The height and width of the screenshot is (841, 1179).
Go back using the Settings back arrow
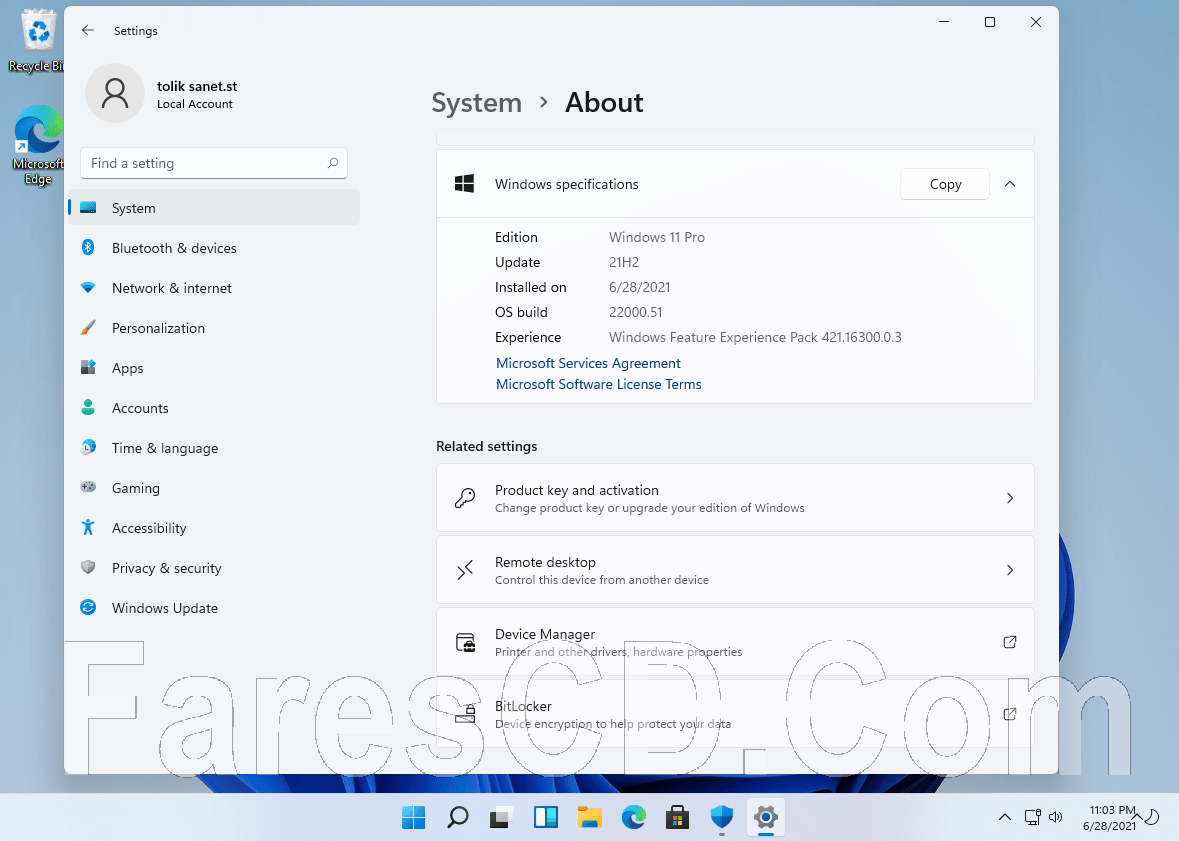pos(88,30)
